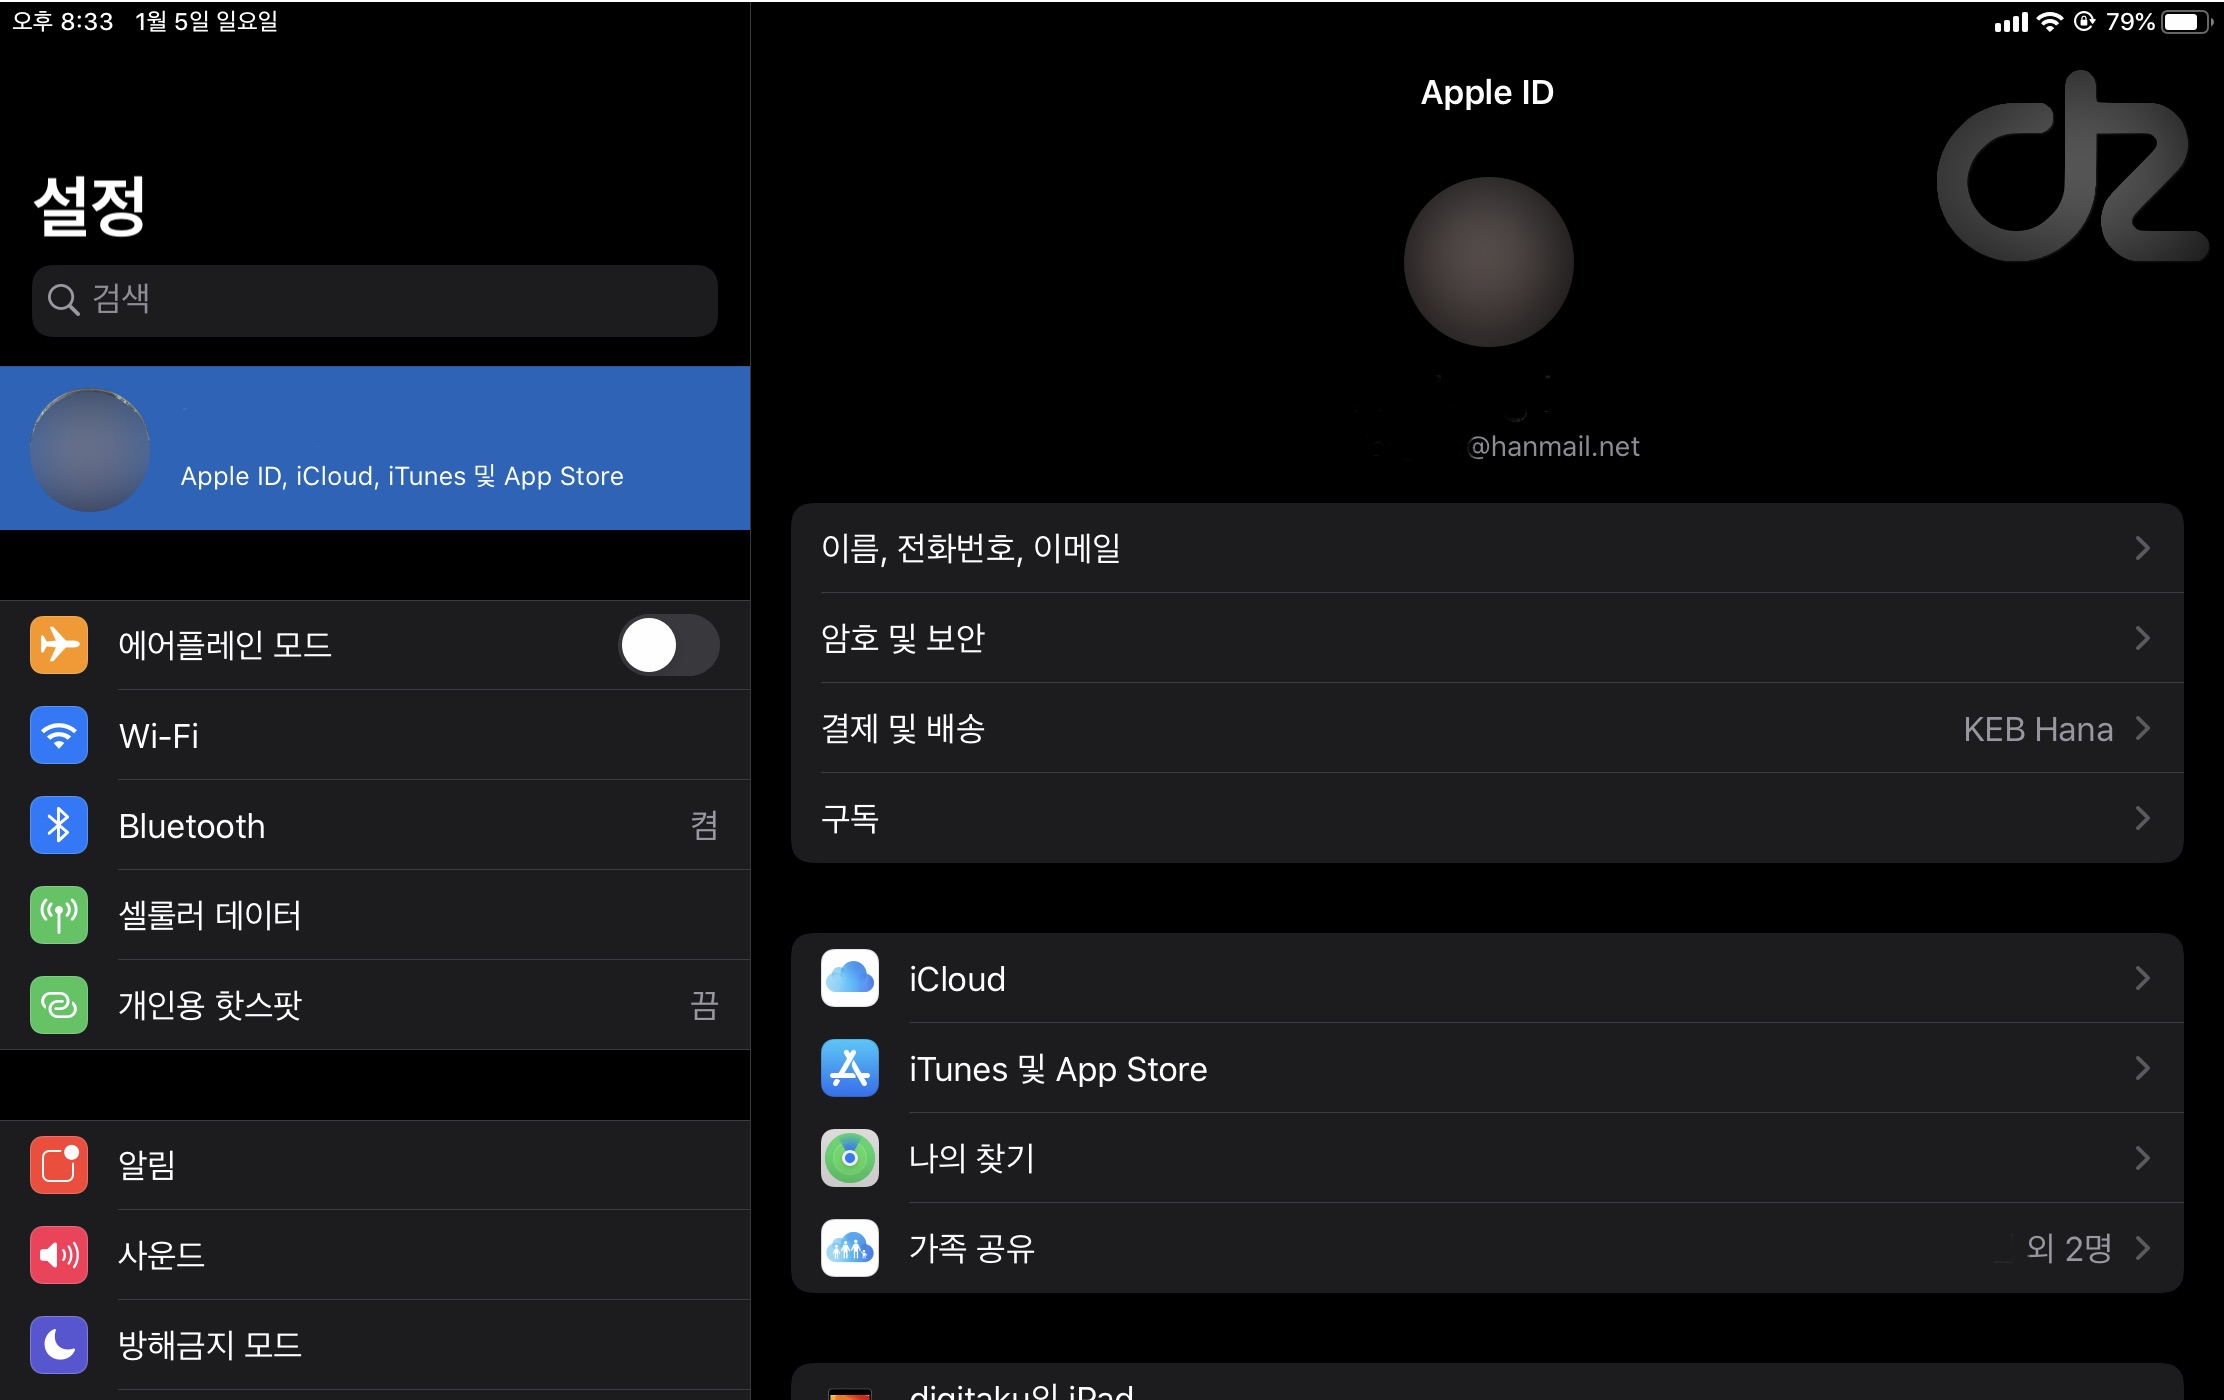Tap the Family Sharing icon

850,1248
